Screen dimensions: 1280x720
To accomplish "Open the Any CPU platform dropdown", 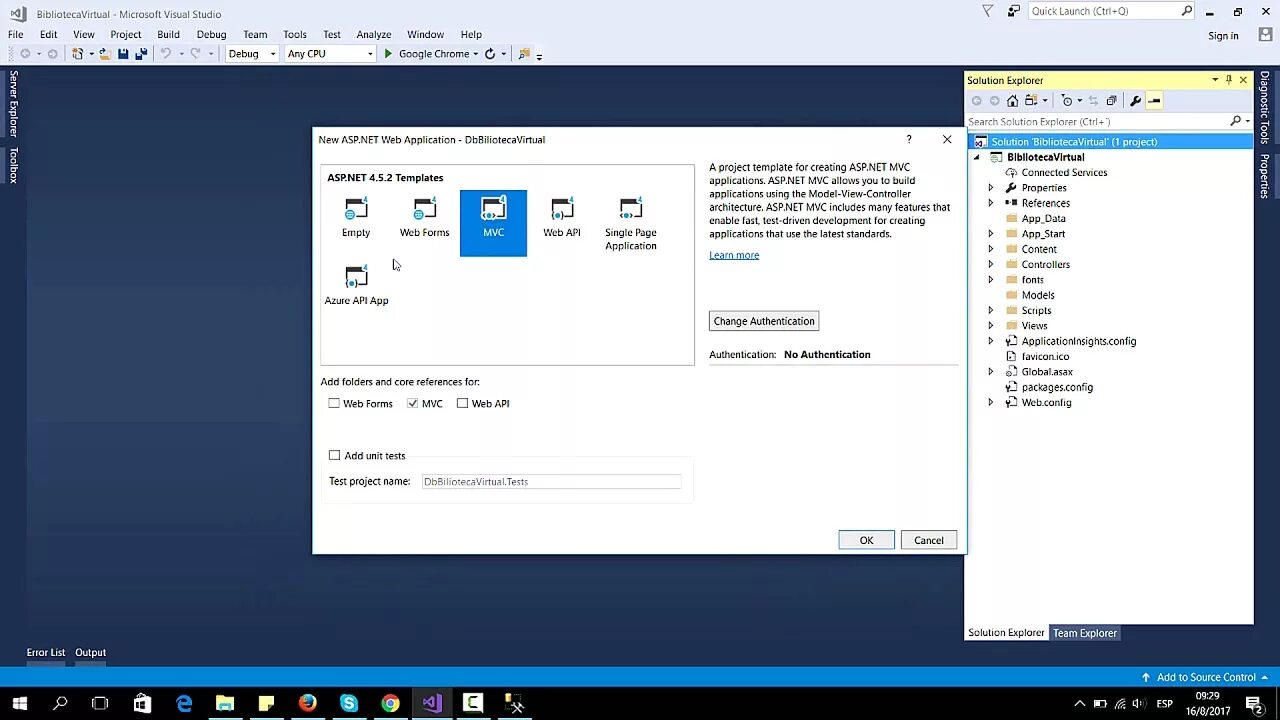I will (x=330, y=54).
